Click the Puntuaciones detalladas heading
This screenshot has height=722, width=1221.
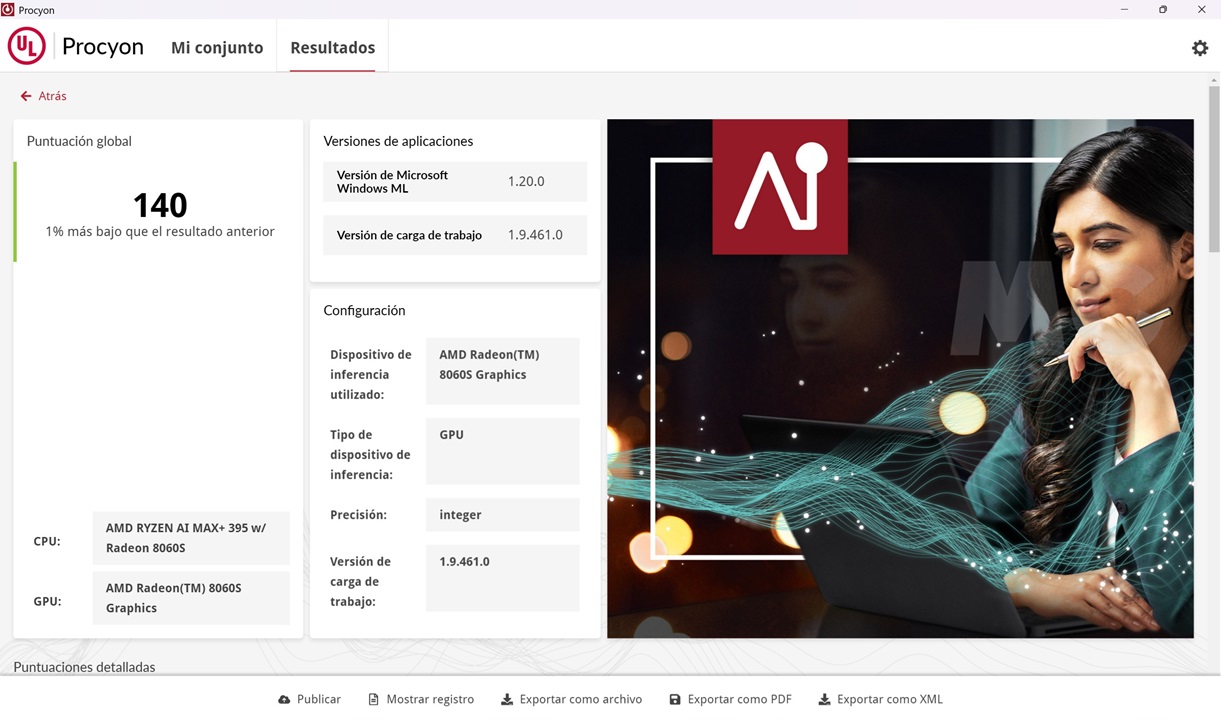click(x=84, y=667)
